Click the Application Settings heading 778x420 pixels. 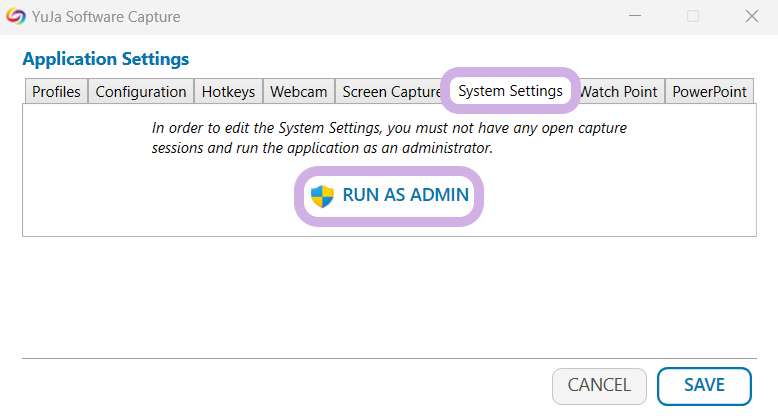pos(105,59)
